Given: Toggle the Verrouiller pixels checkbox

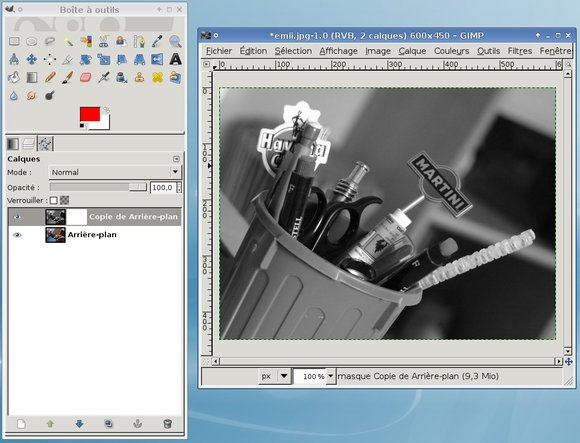Looking at the screenshot, I should [x=54, y=200].
